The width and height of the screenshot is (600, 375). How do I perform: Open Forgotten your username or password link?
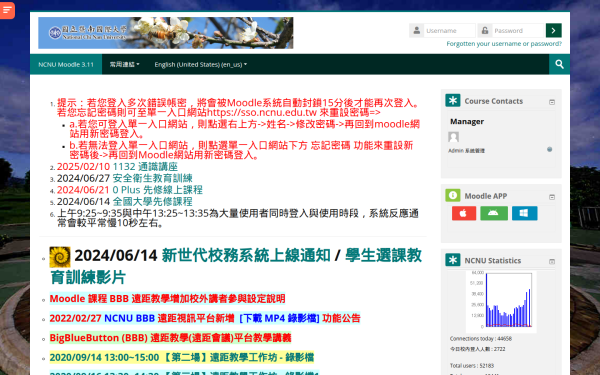[x=504, y=44]
